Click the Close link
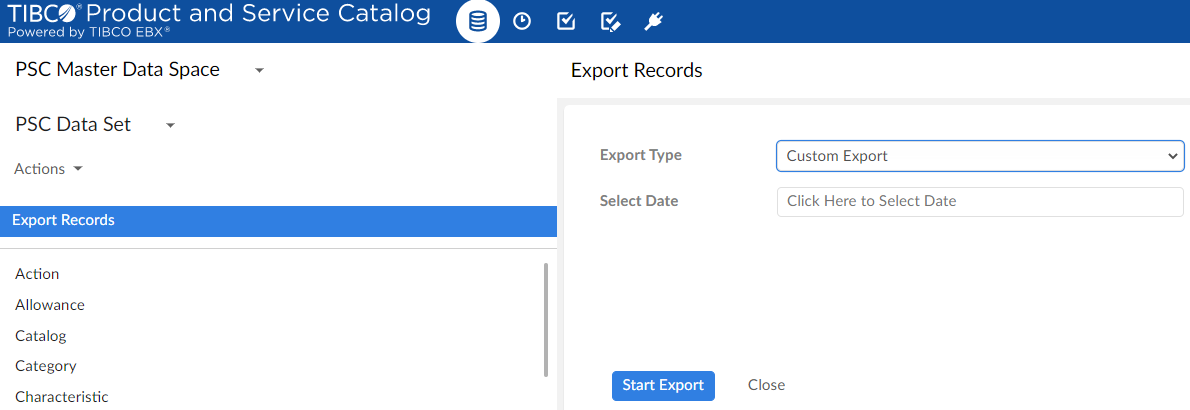Viewport: 1190px width, 410px height. point(766,385)
